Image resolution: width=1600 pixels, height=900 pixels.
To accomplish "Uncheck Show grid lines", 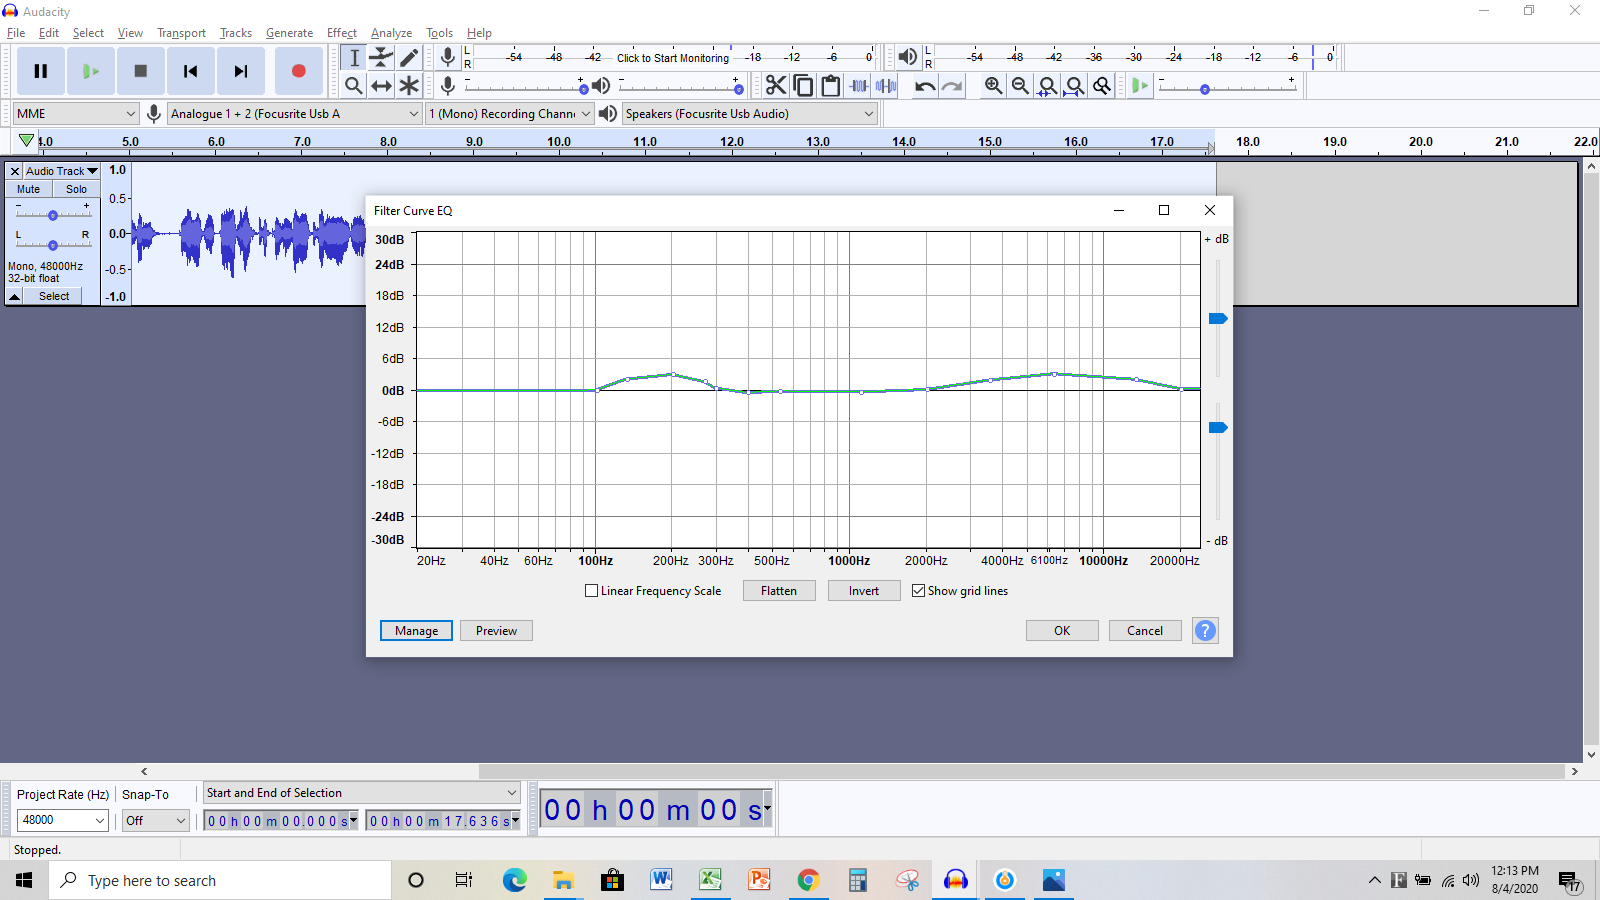I will click(x=919, y=591).
